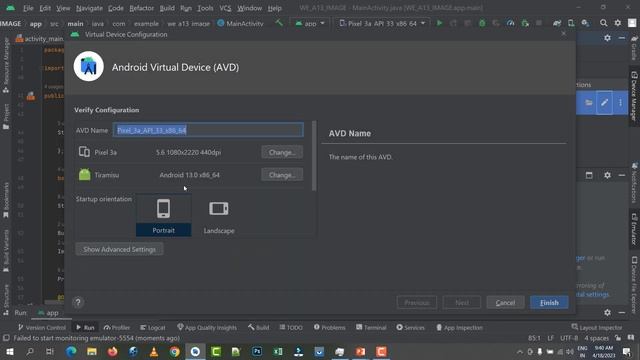640x360 pixels.
Task: Open the device three-dot menu in Device Manager
Action: tap(620, 102)
